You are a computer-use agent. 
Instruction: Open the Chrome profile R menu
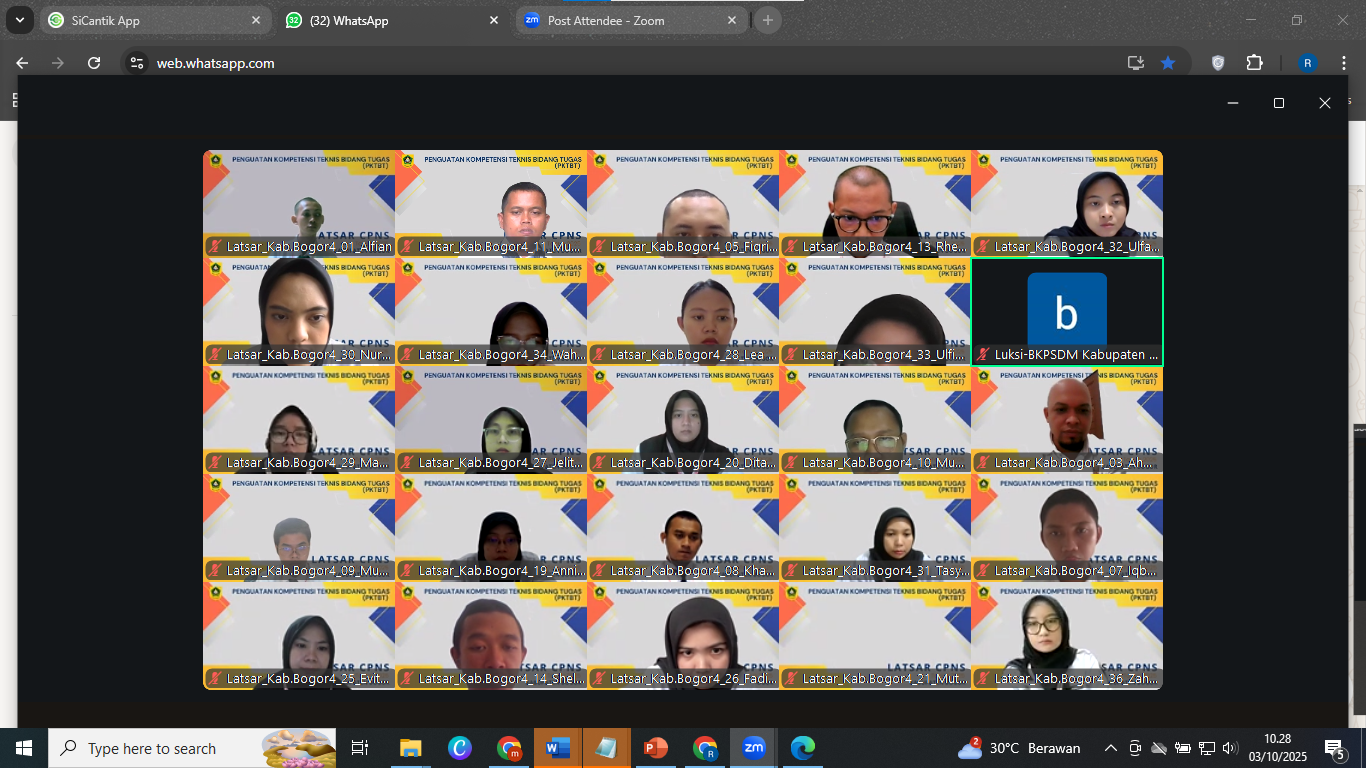tap(1307, 63)
